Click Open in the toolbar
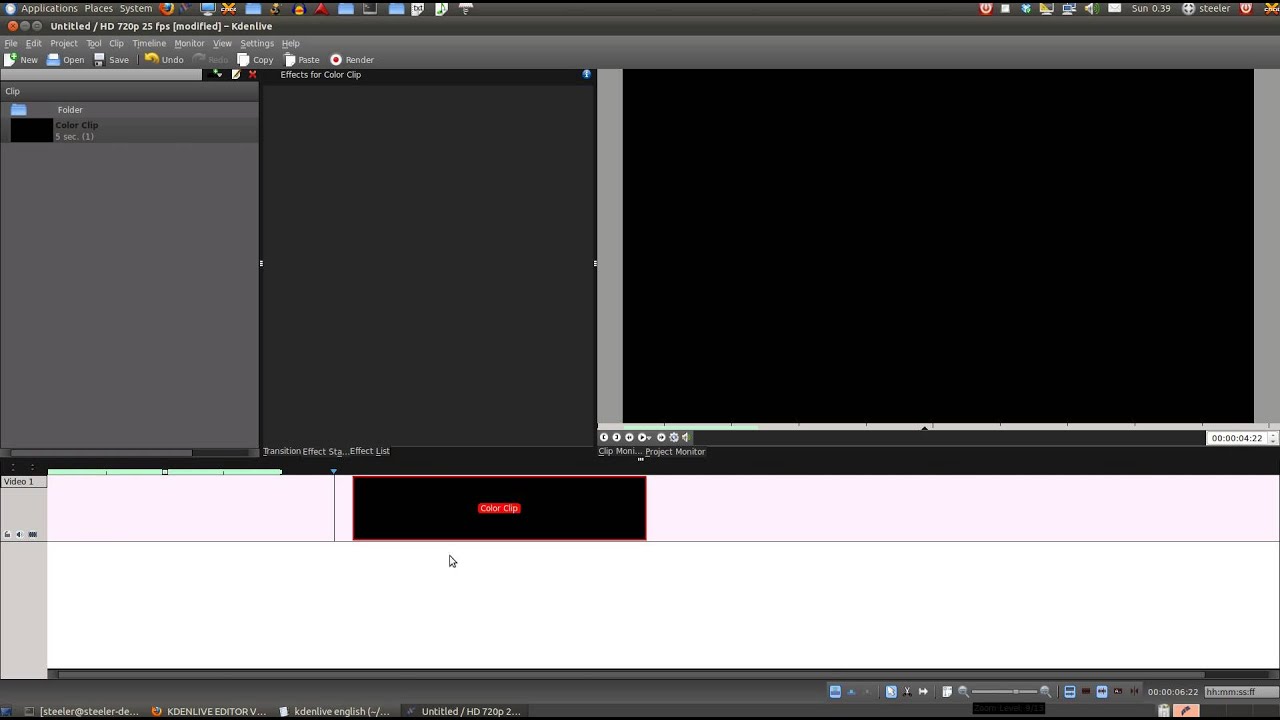The height and width of the screenshot is (720, 1280). click(x=65, y=60)
